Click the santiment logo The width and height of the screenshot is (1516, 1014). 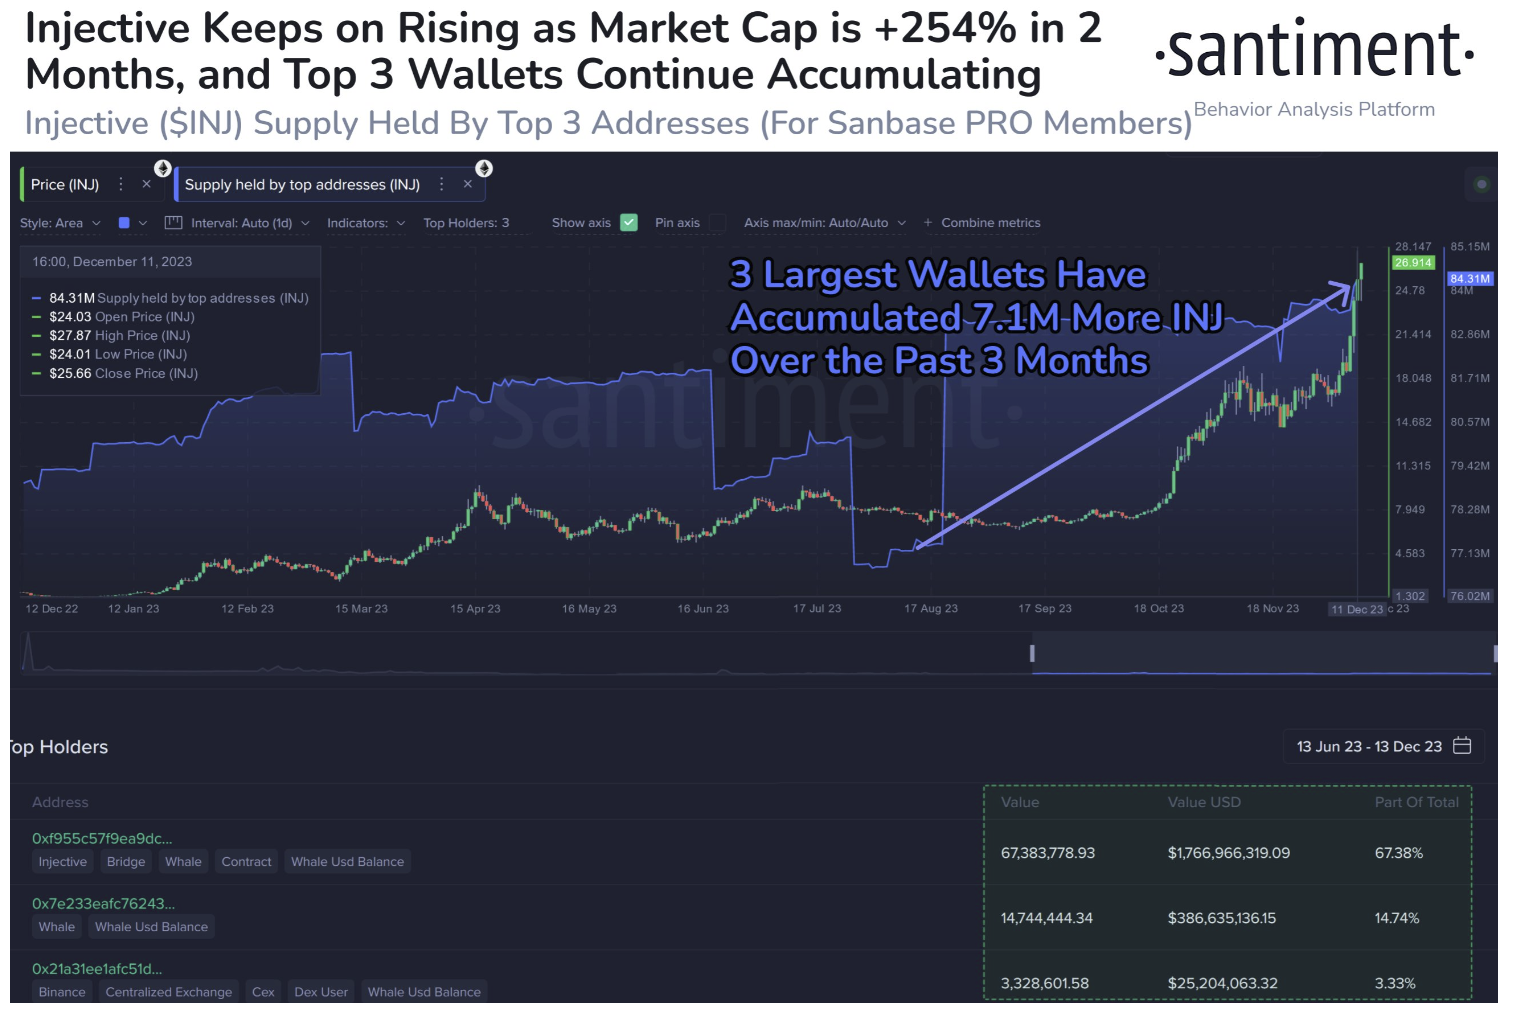coord(1314,50)
